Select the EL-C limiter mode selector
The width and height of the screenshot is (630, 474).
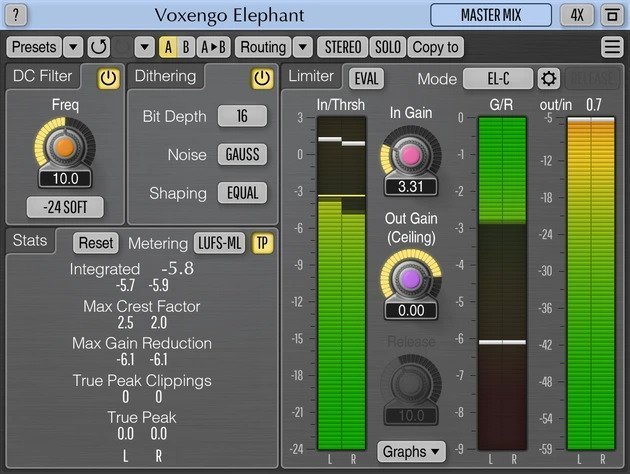point(497,78)
